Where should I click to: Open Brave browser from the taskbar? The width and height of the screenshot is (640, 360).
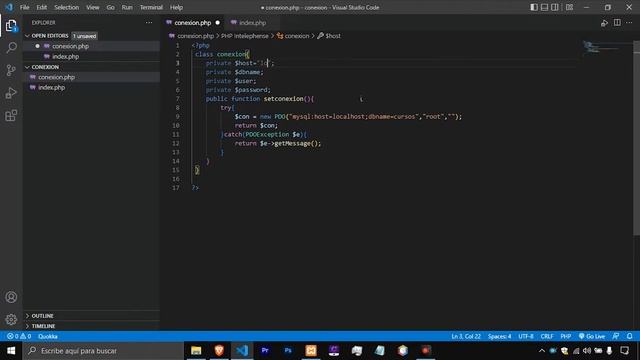click(x=219, y=351)
